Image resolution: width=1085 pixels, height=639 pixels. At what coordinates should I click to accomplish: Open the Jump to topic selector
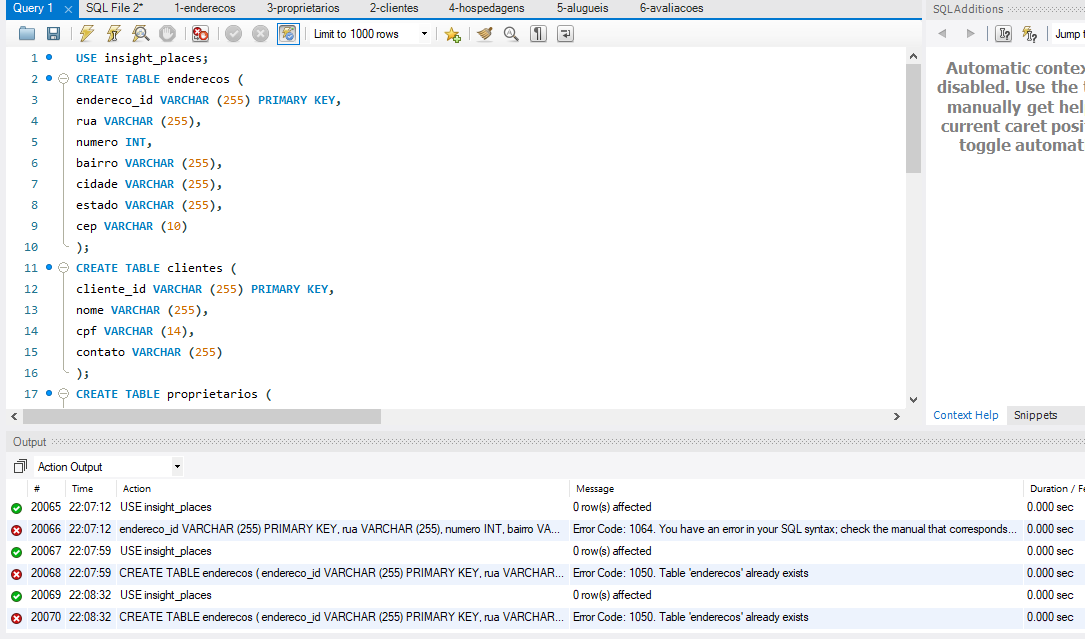pos(1069,34)
